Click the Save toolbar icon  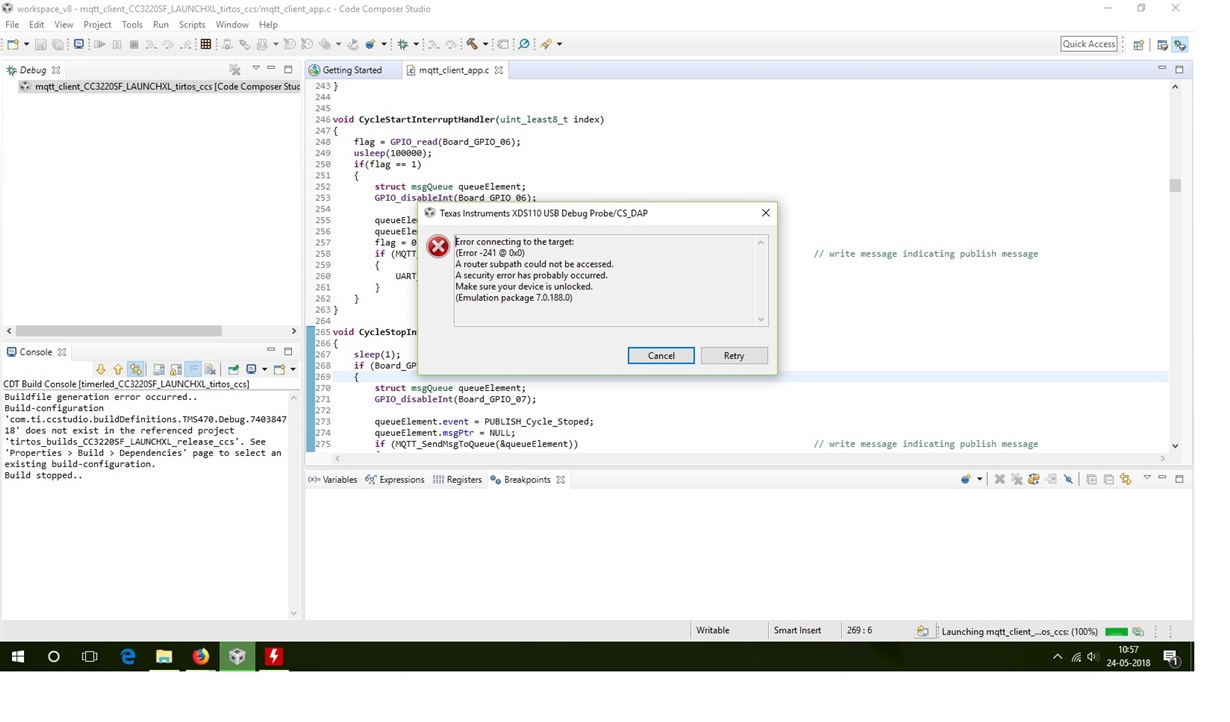(x=40, y=44)
